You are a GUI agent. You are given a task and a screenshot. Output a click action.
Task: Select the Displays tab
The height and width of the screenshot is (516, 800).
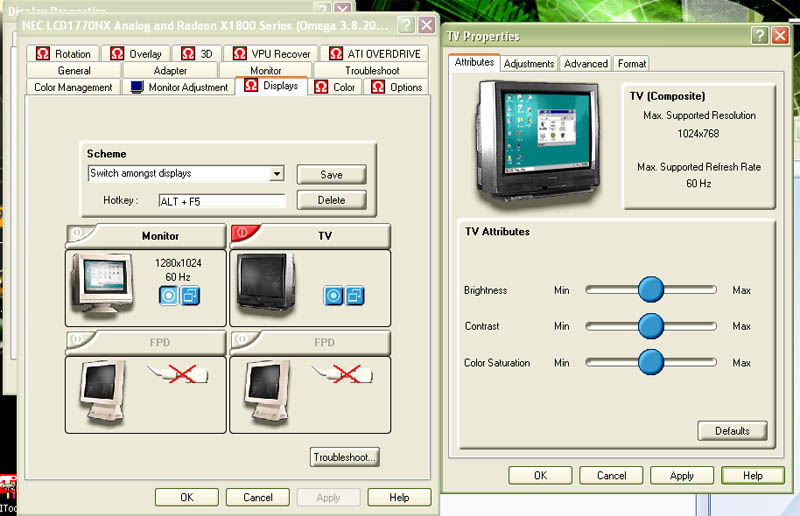(271, 86)
